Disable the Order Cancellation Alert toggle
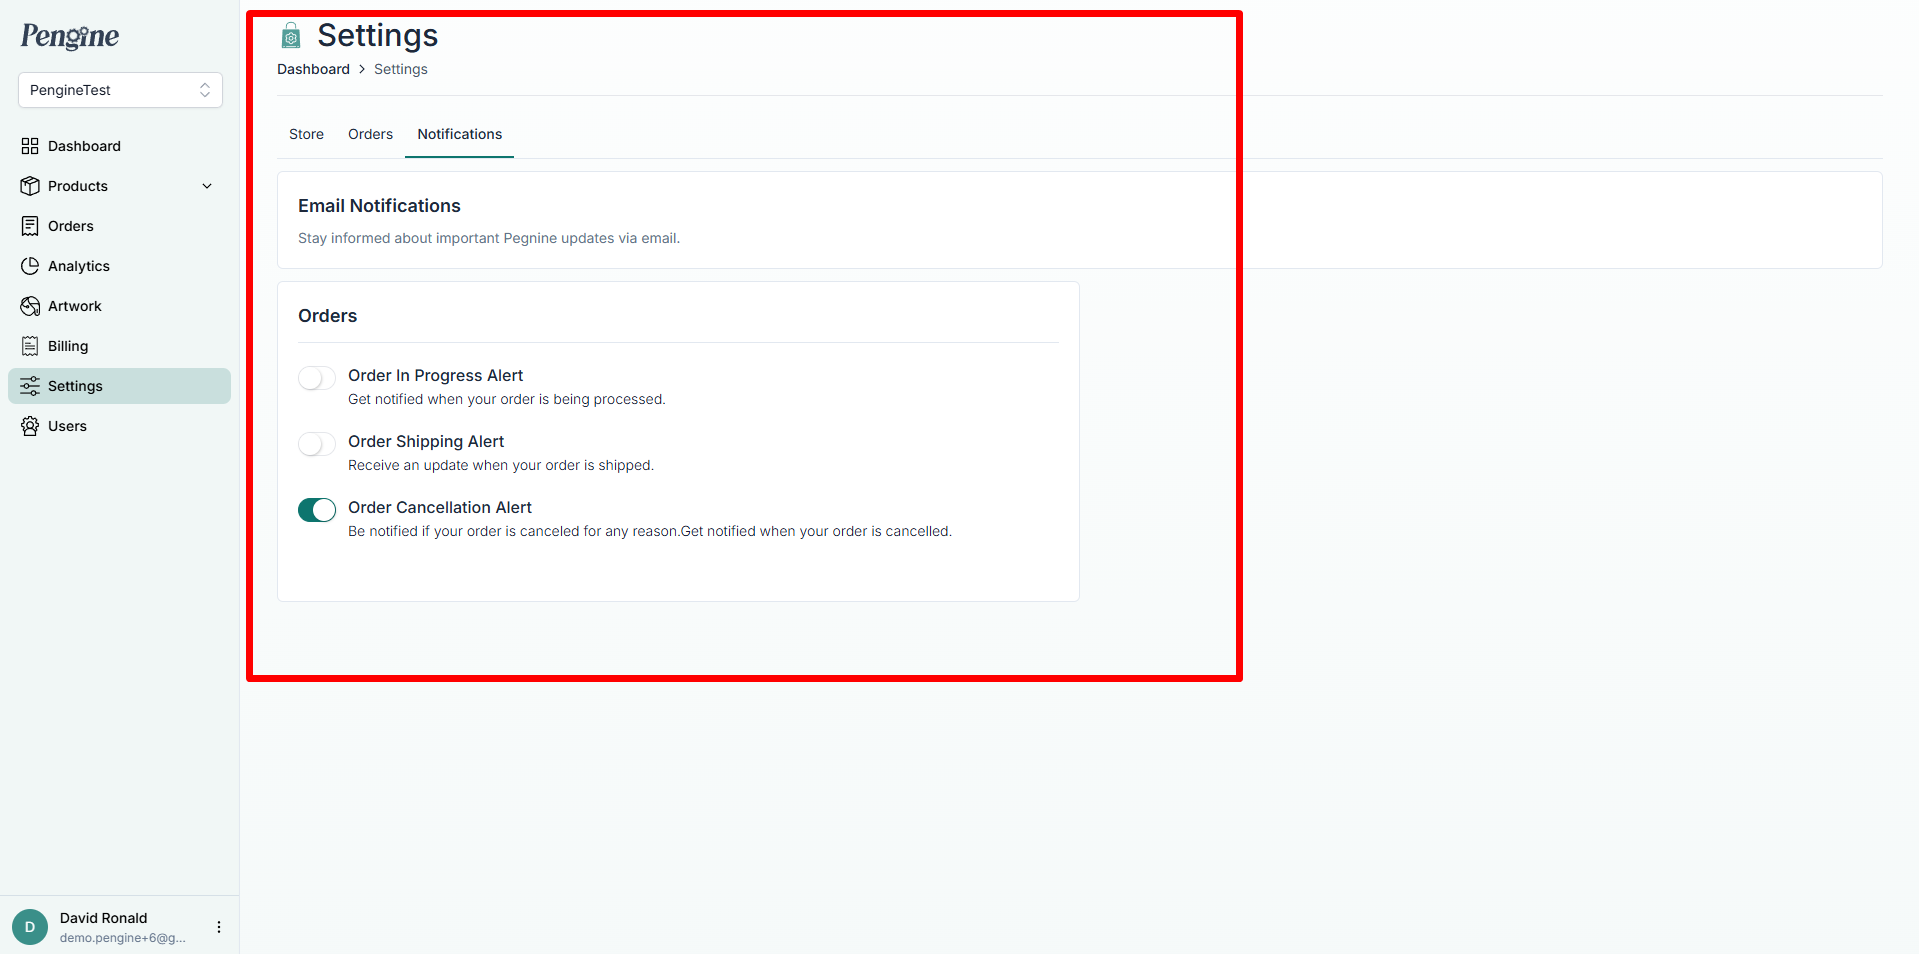This screenshot has width=1919, height=954. point(317,510)
